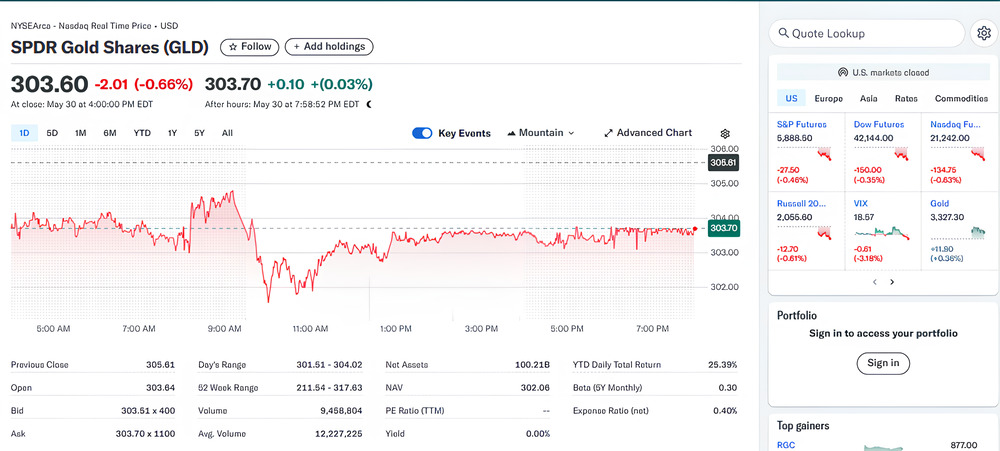Open the S&P Futures quote
The width and height of the screenshot is (1000, 451).
800,124
